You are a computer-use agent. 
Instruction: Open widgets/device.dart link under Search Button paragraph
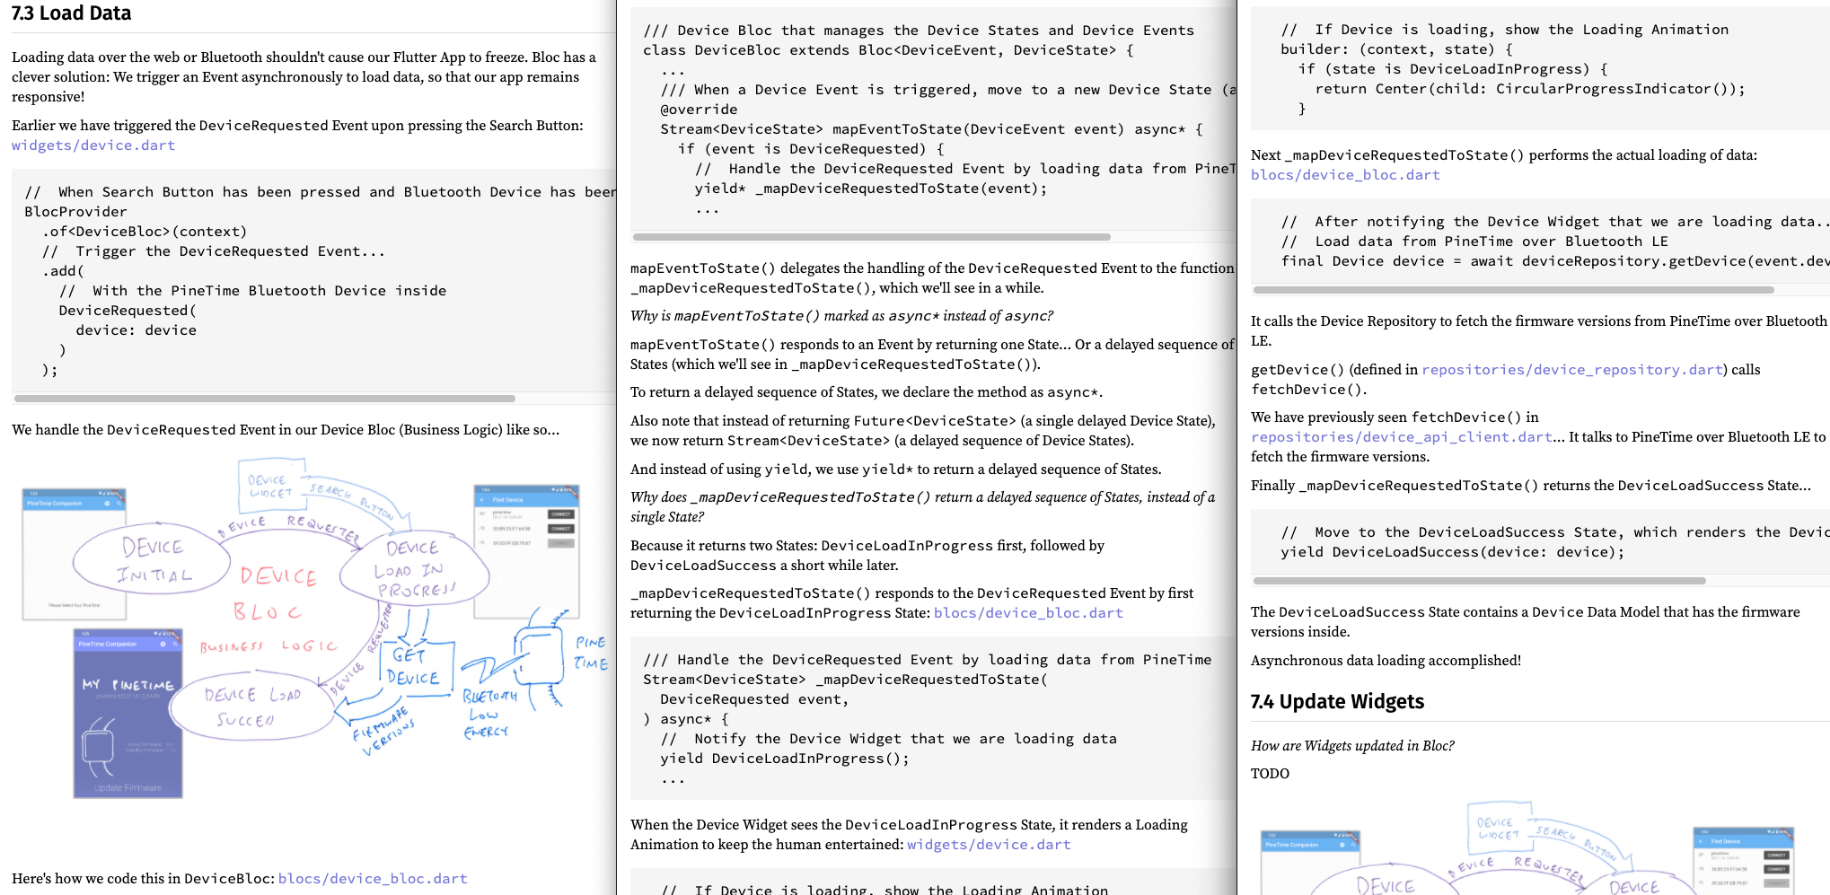(x=93, y=145)
